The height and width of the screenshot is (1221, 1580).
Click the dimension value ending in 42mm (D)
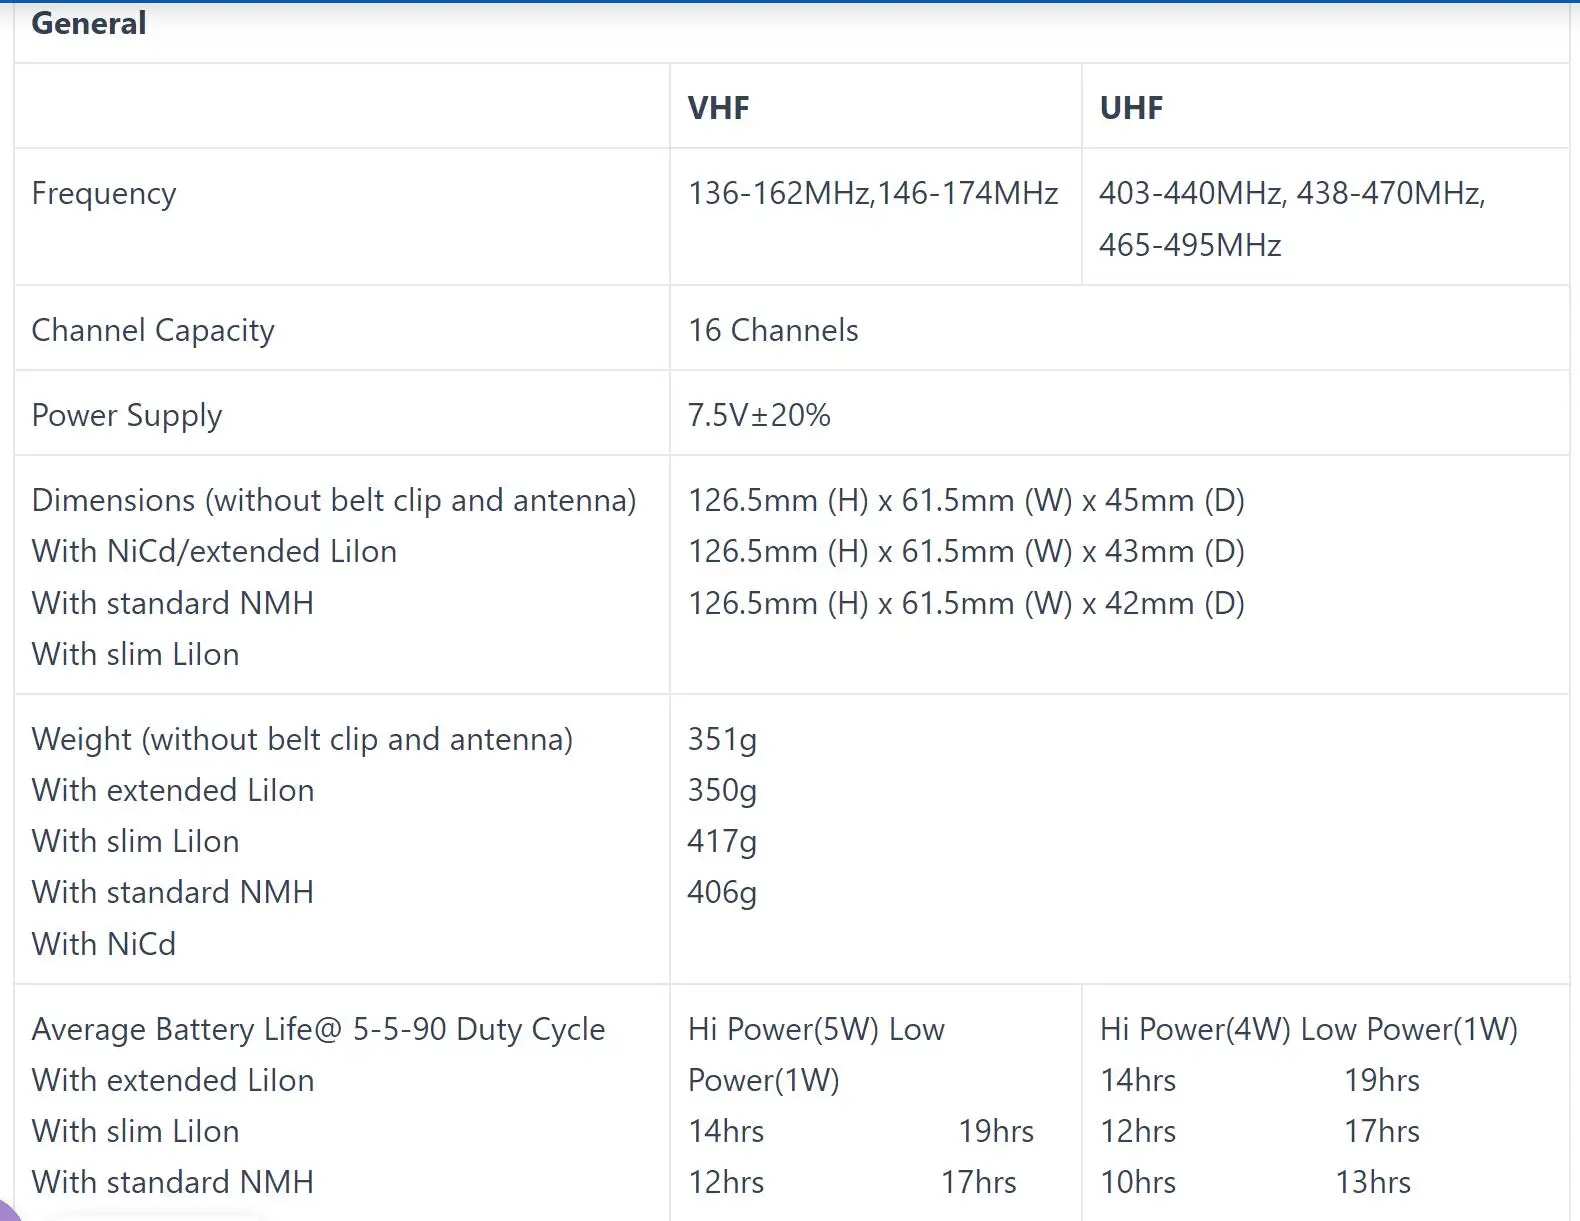[x=966, y=603]
